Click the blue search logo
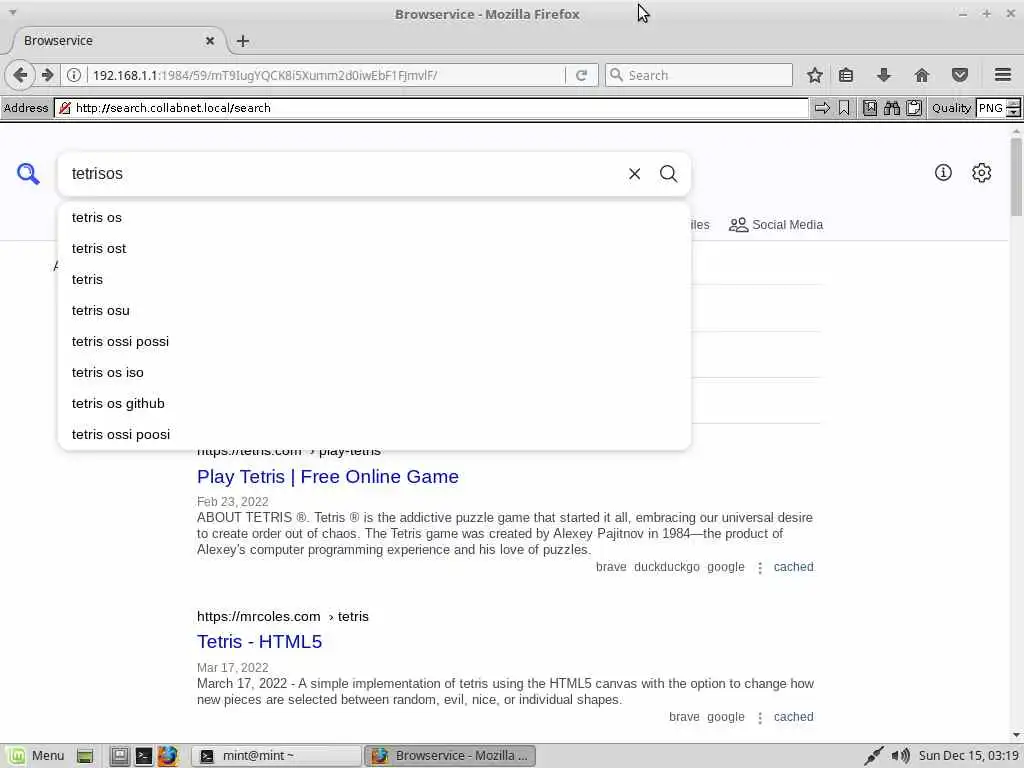 tap(28, 174)
